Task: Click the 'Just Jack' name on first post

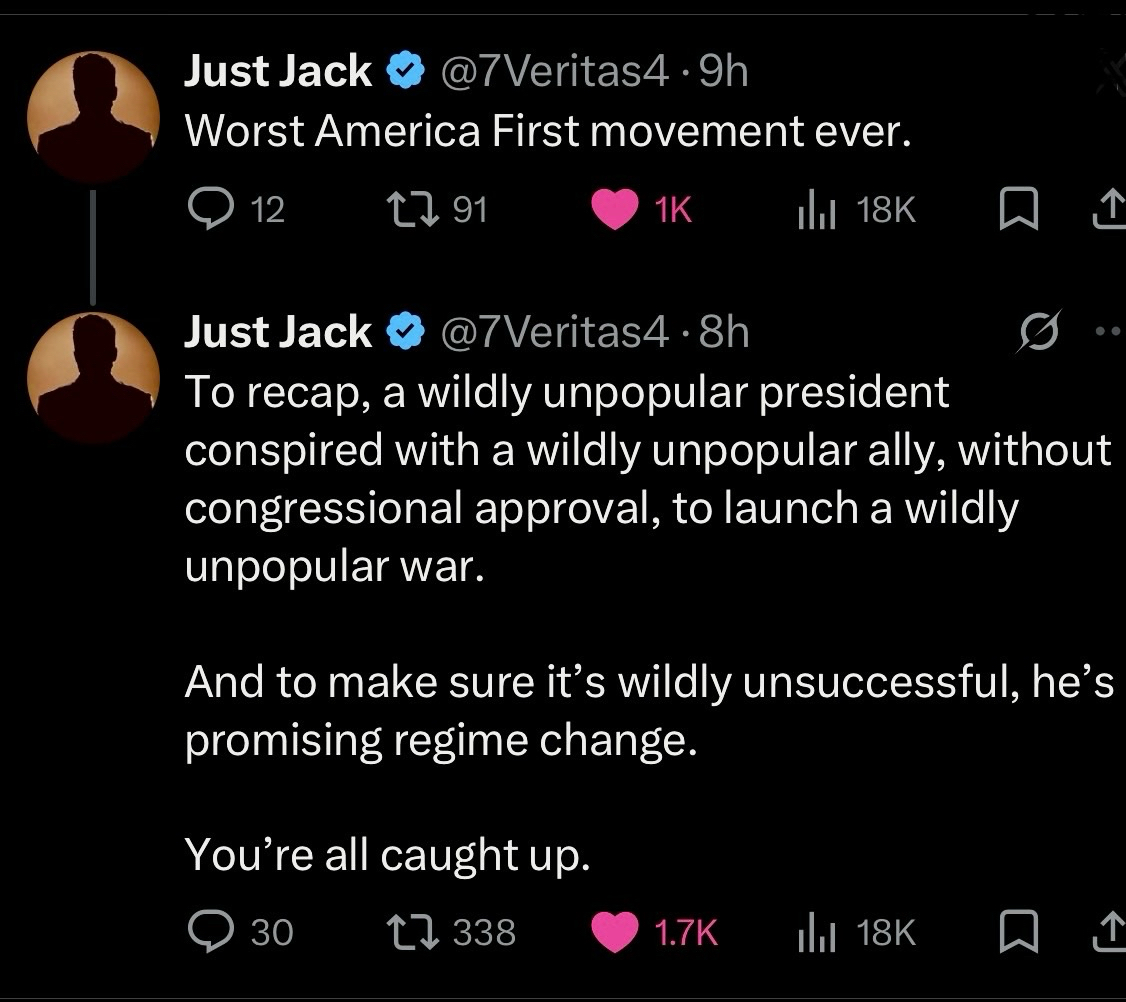Action: click(277, 72)
